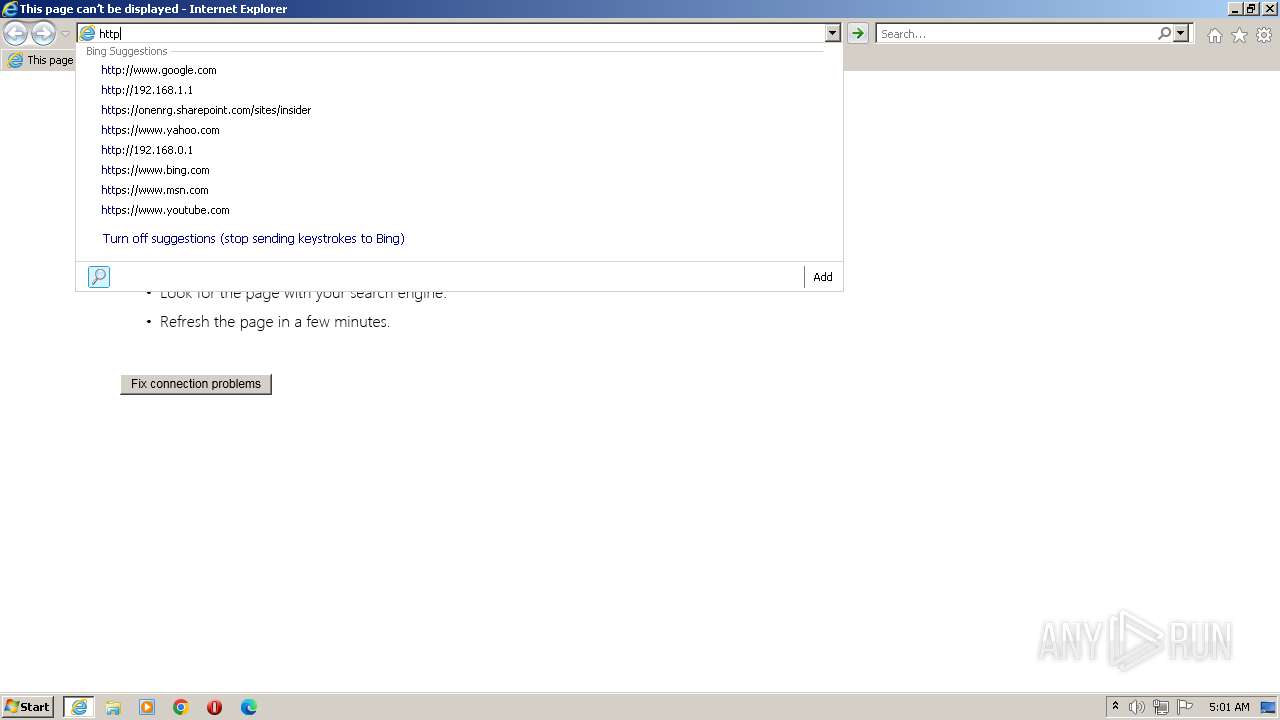The width and height of the screenshot is (1280, 720).
Task: Click the IE logo in title bar
Action: [x=10, y=9]
